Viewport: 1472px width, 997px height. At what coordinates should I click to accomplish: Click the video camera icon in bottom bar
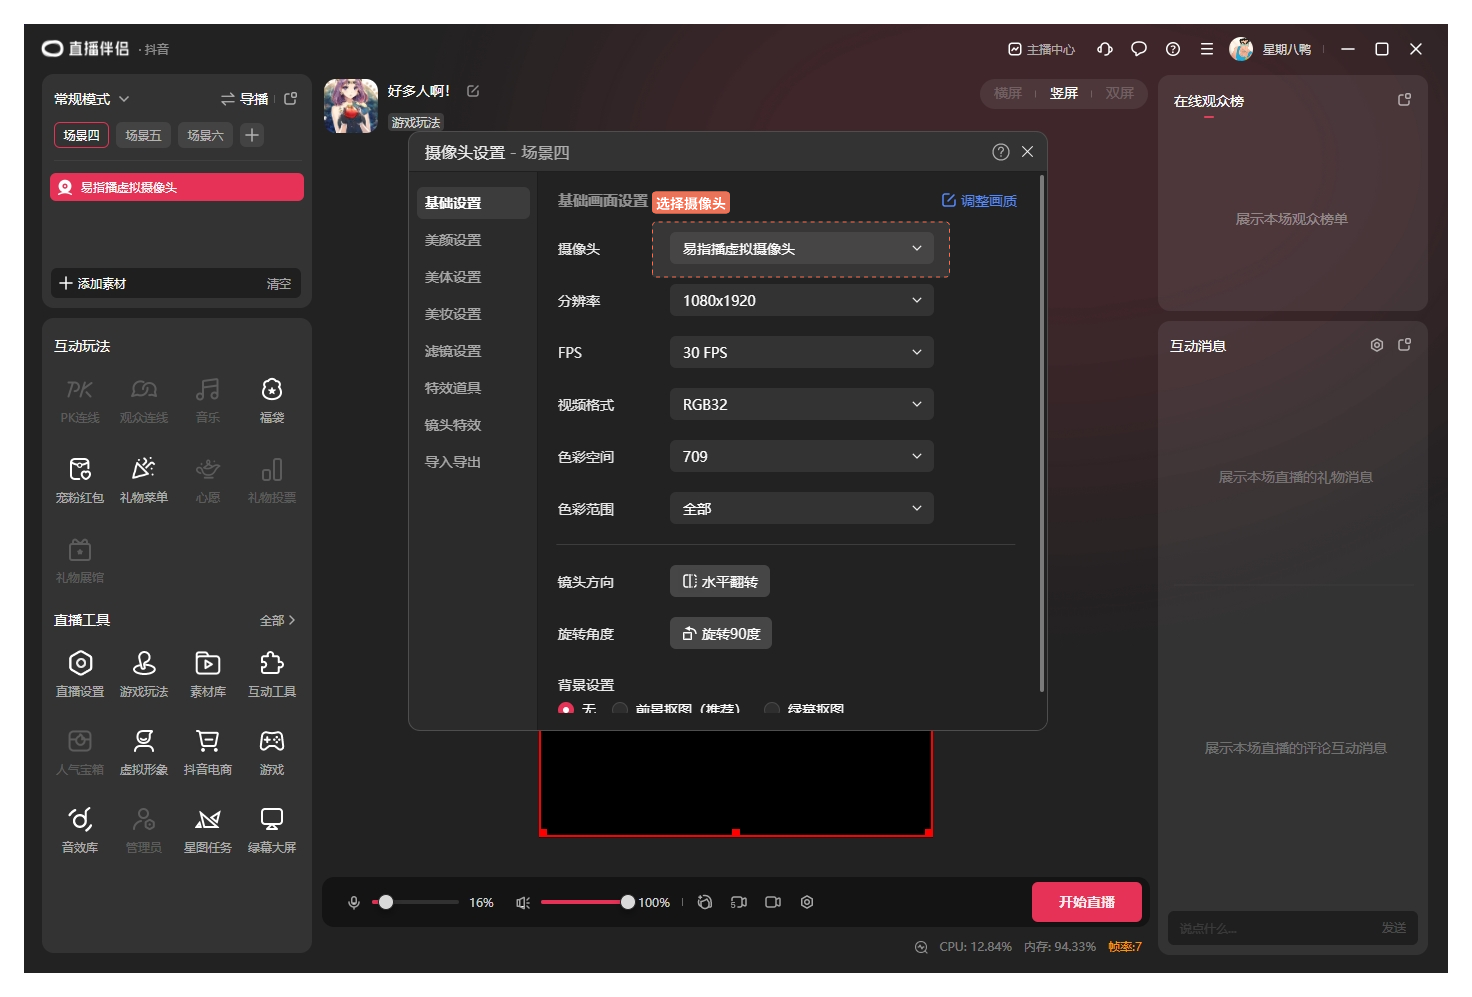773,902
